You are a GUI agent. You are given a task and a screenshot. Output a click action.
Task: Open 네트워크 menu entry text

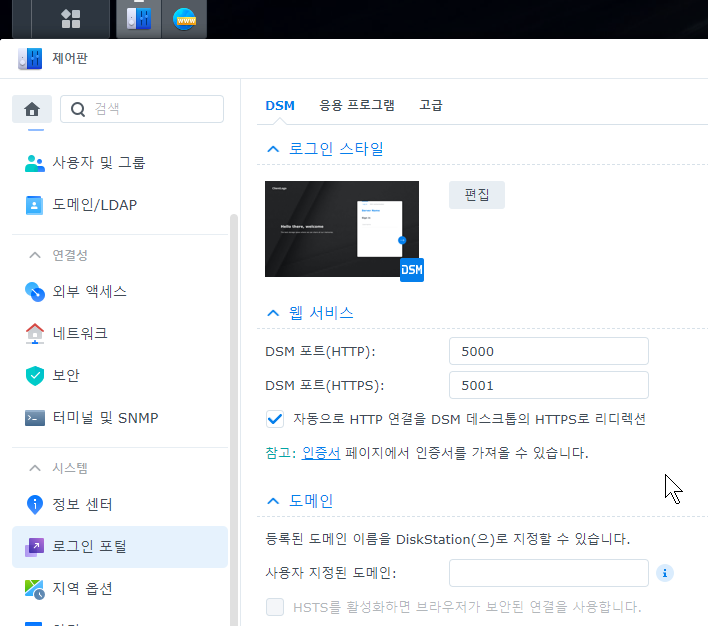point(80,333)
